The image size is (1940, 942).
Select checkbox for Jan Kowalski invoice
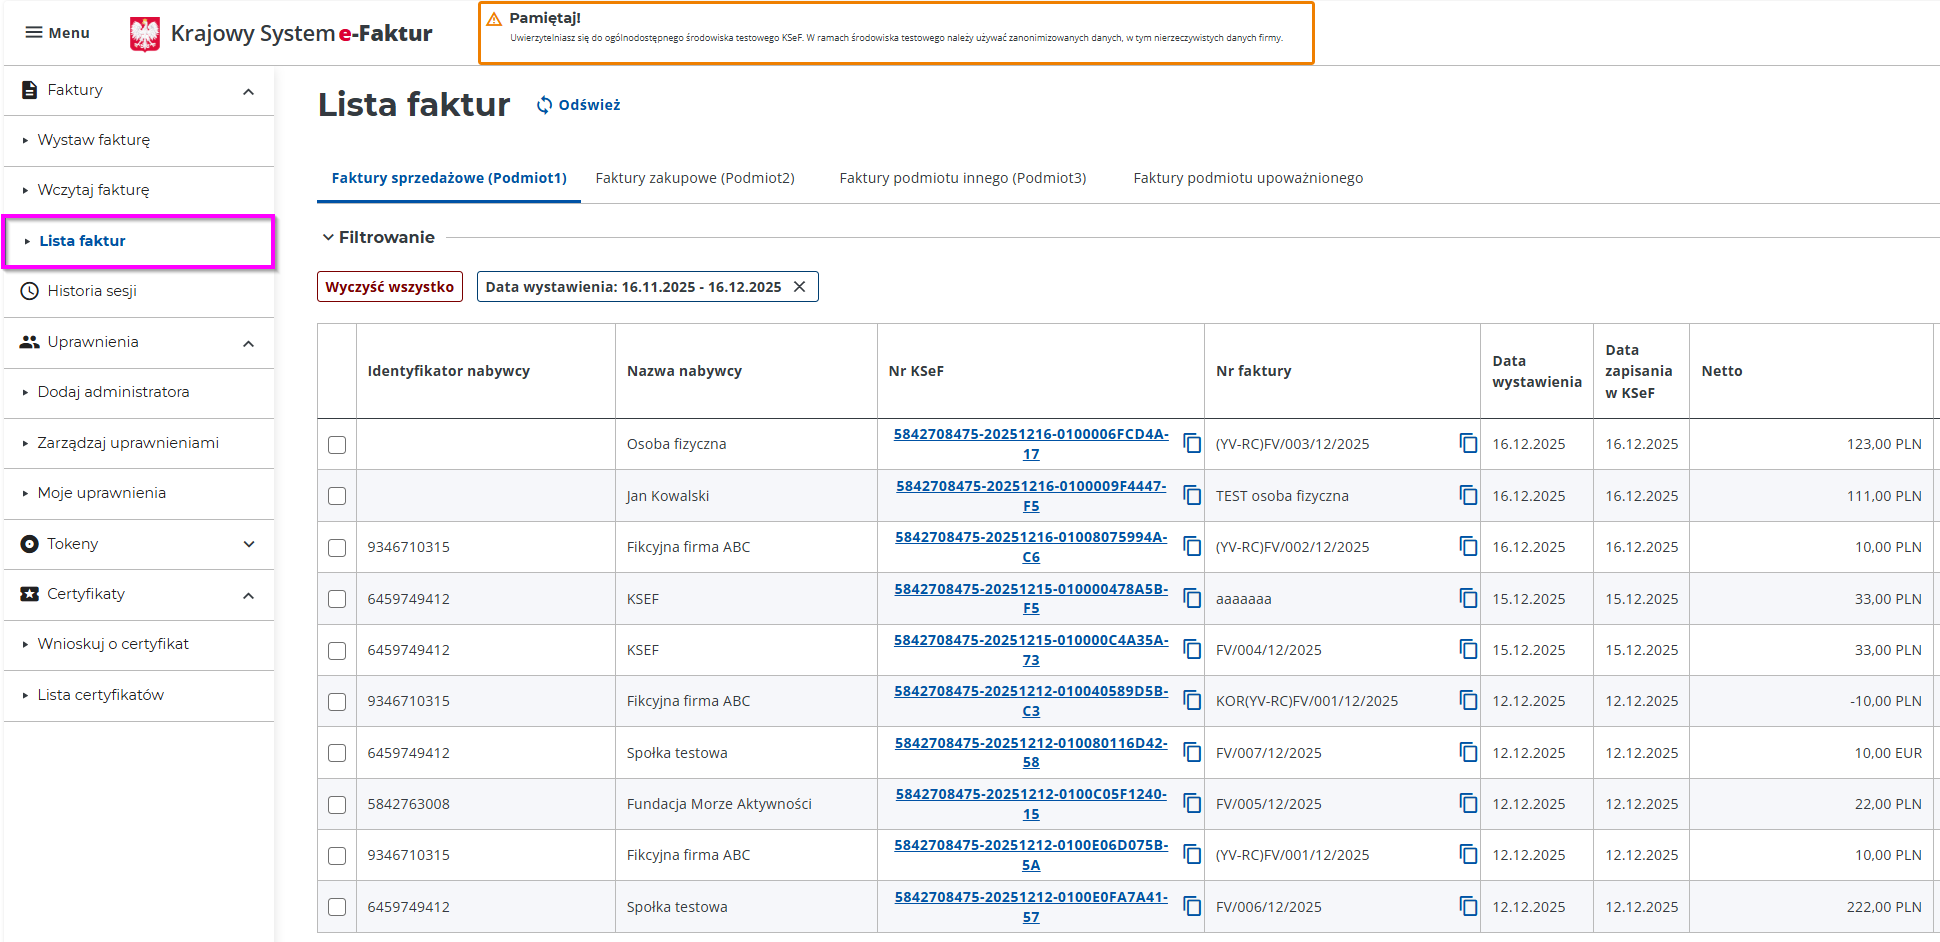pyautogui.click(x=337, y=496)
